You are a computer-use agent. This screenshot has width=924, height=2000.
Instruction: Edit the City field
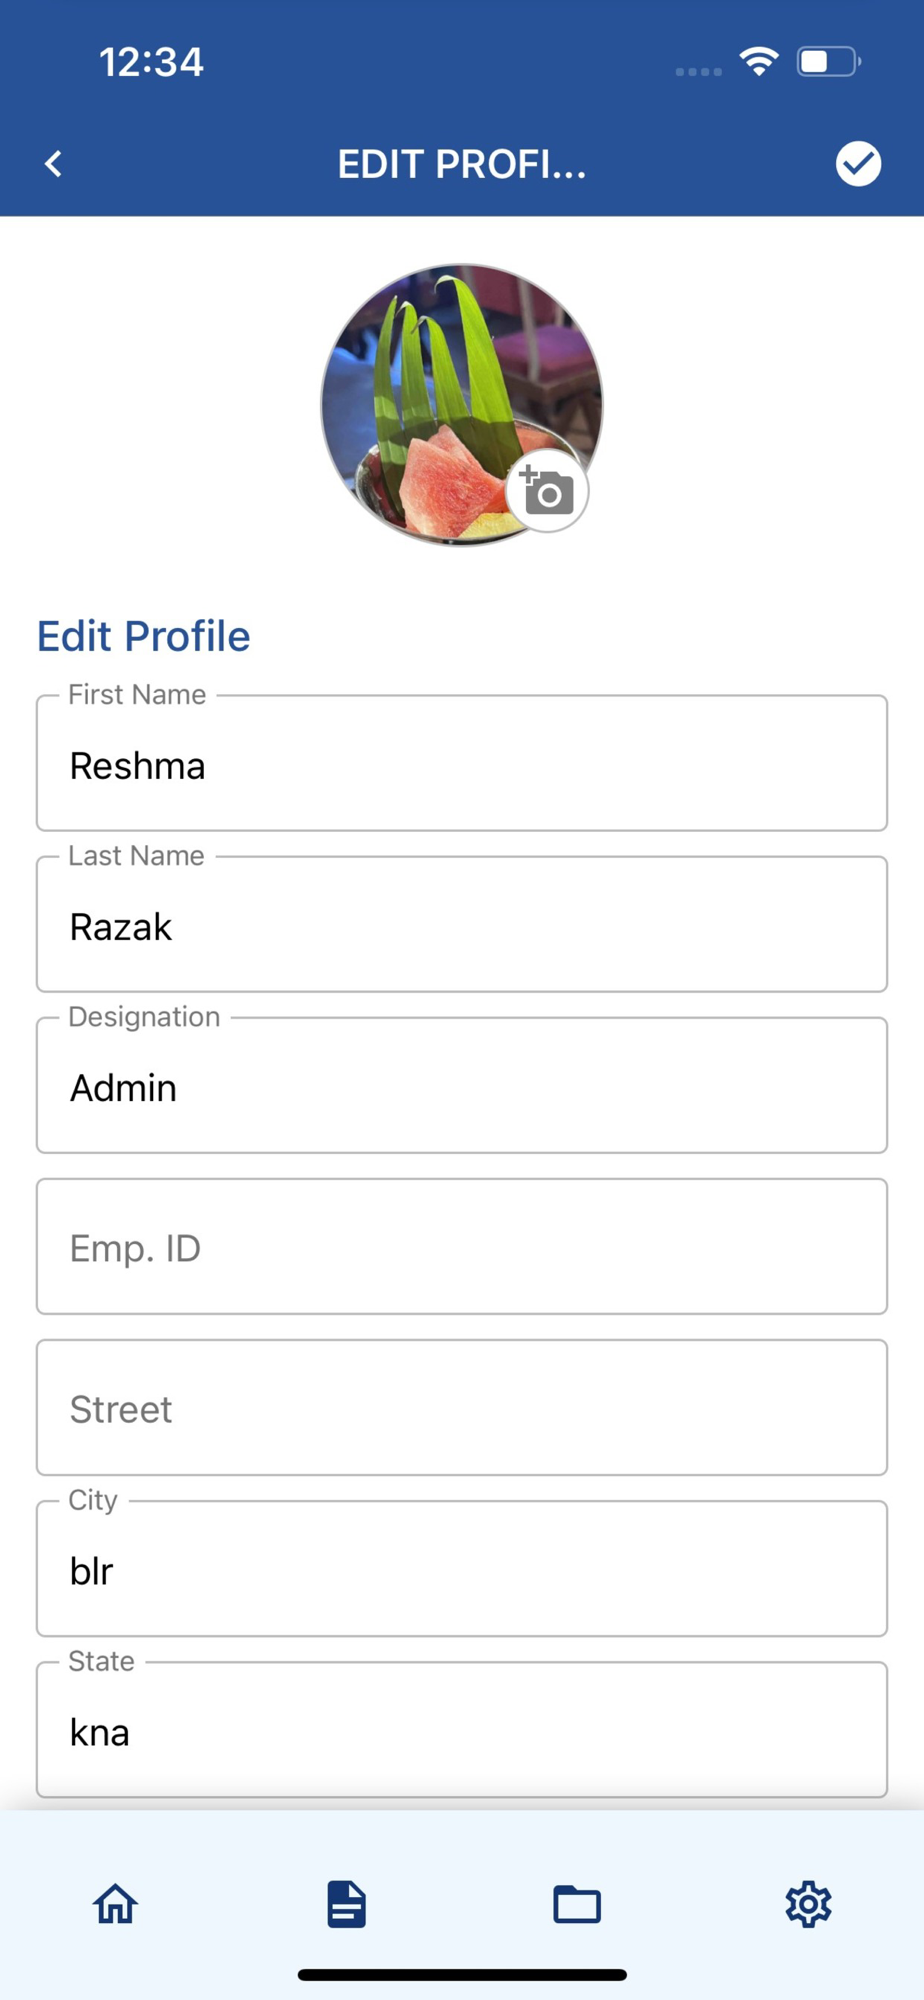462,1570
